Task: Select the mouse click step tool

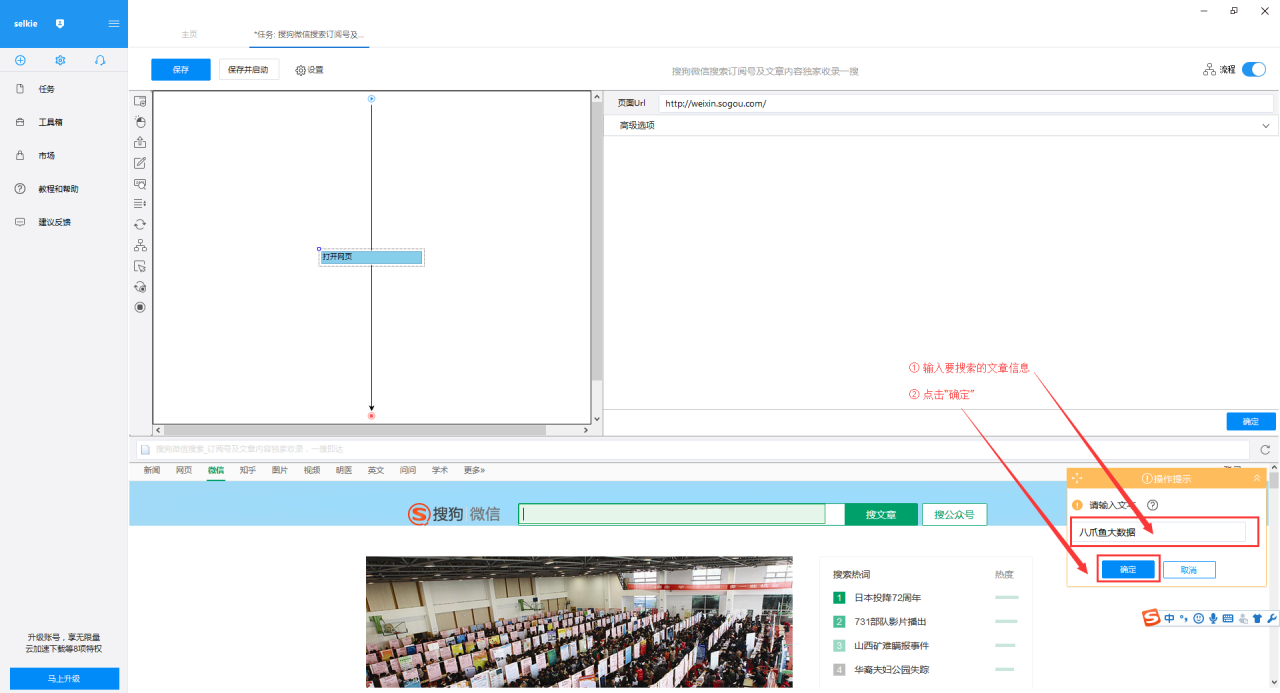Action: [140, 122]
